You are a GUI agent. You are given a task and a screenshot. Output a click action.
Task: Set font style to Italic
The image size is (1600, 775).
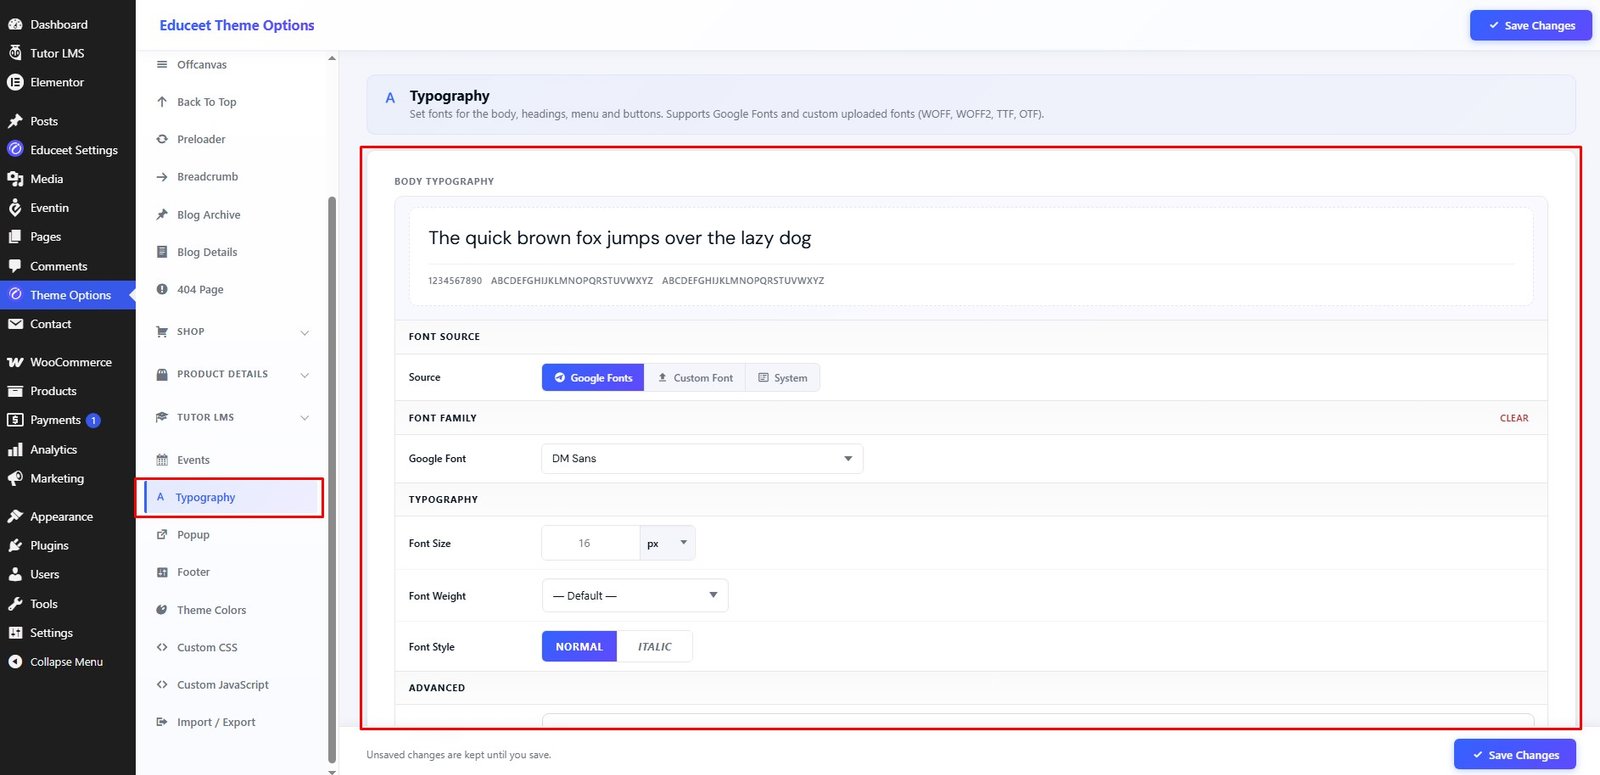(x=655, y=646)
